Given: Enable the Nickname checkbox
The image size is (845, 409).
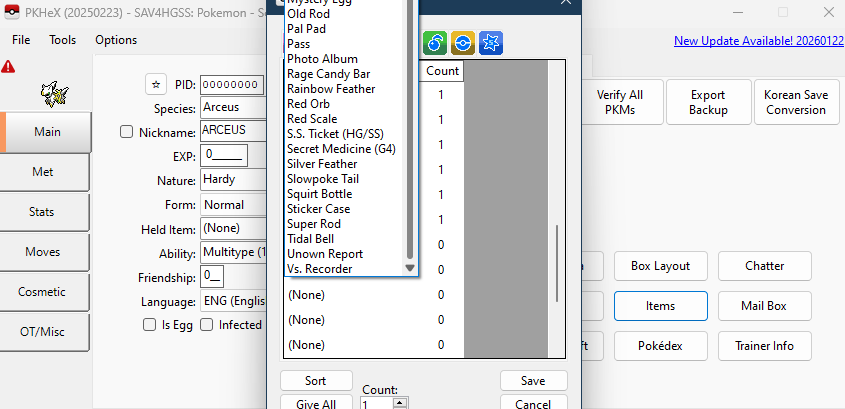Looking at the screenshot, I should (x=126, y=132).
